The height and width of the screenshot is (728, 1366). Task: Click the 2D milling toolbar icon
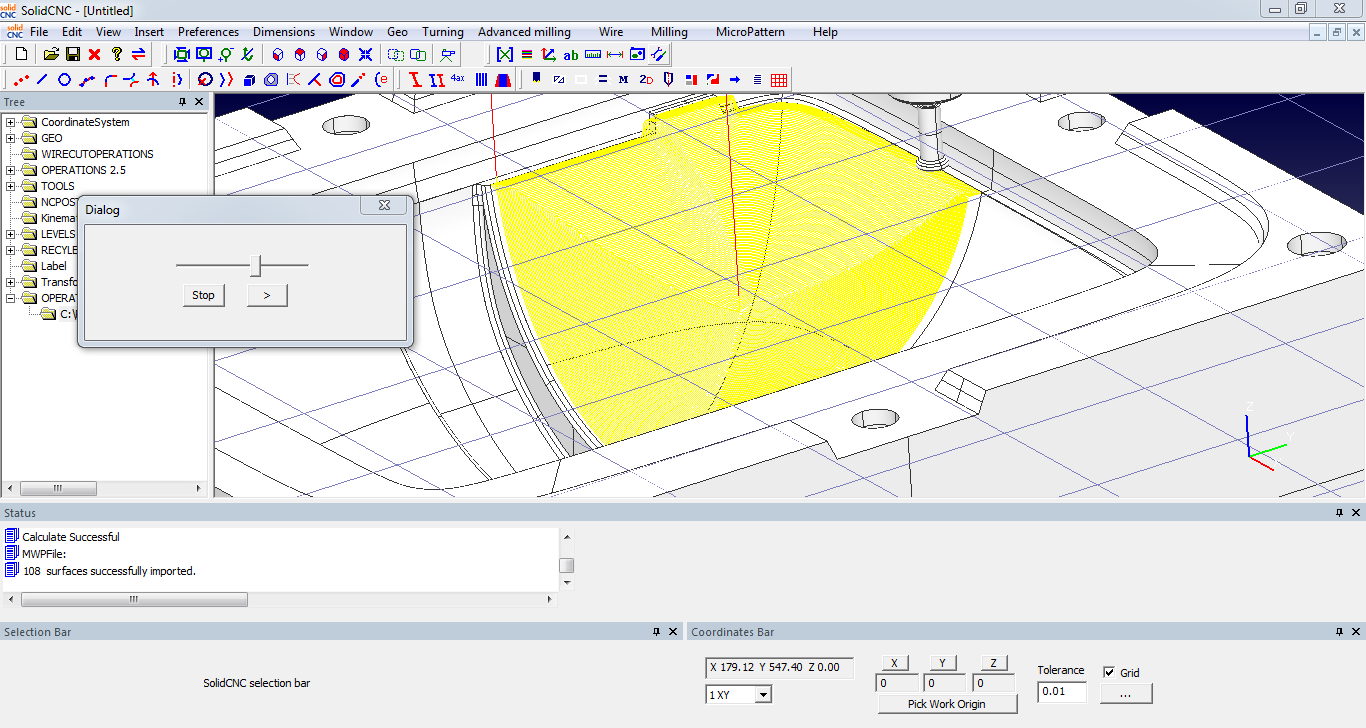tap(646, 80)
